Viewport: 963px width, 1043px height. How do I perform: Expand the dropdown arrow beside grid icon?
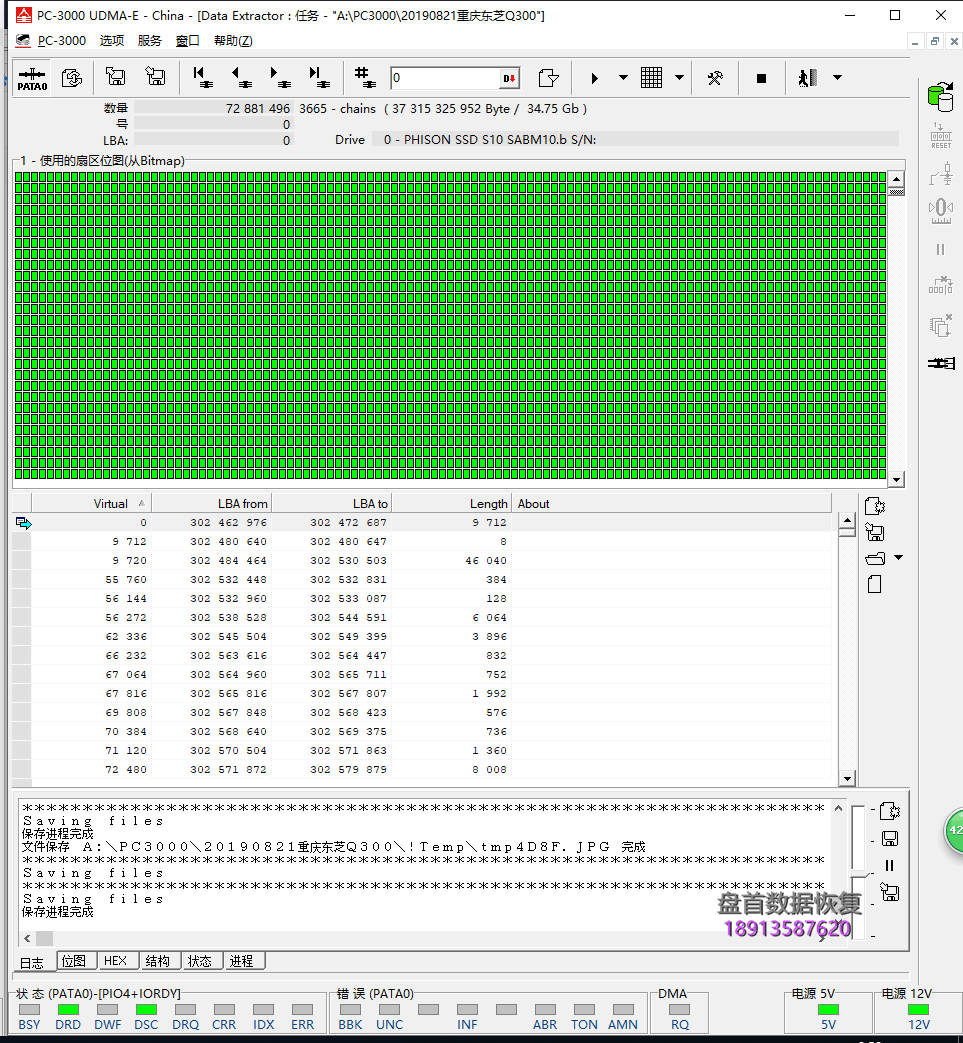[680, 78]
